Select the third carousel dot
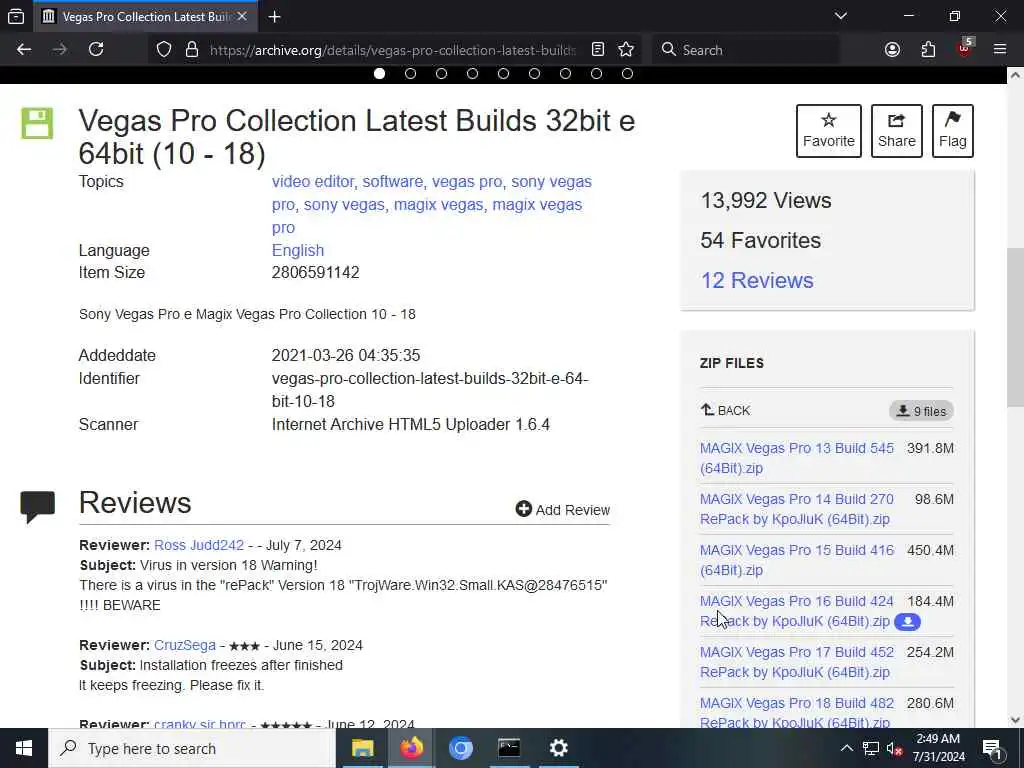 click(441, 74)
